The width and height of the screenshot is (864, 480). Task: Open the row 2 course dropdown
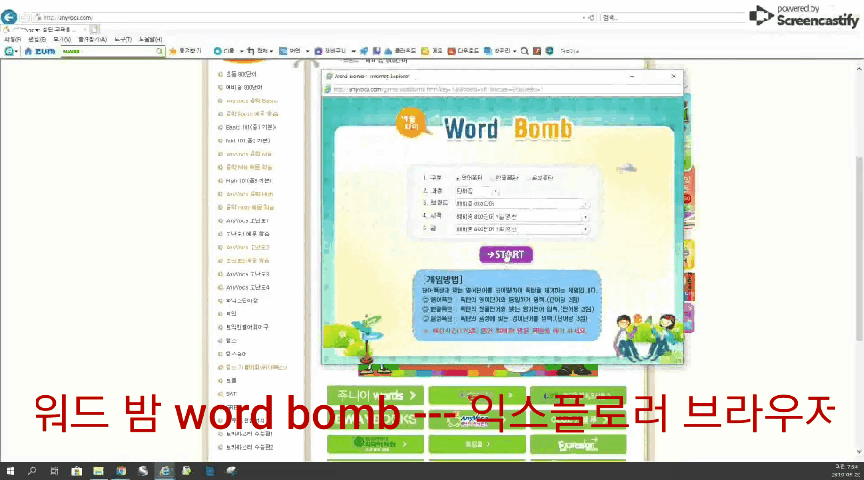[x=477, y=191]
